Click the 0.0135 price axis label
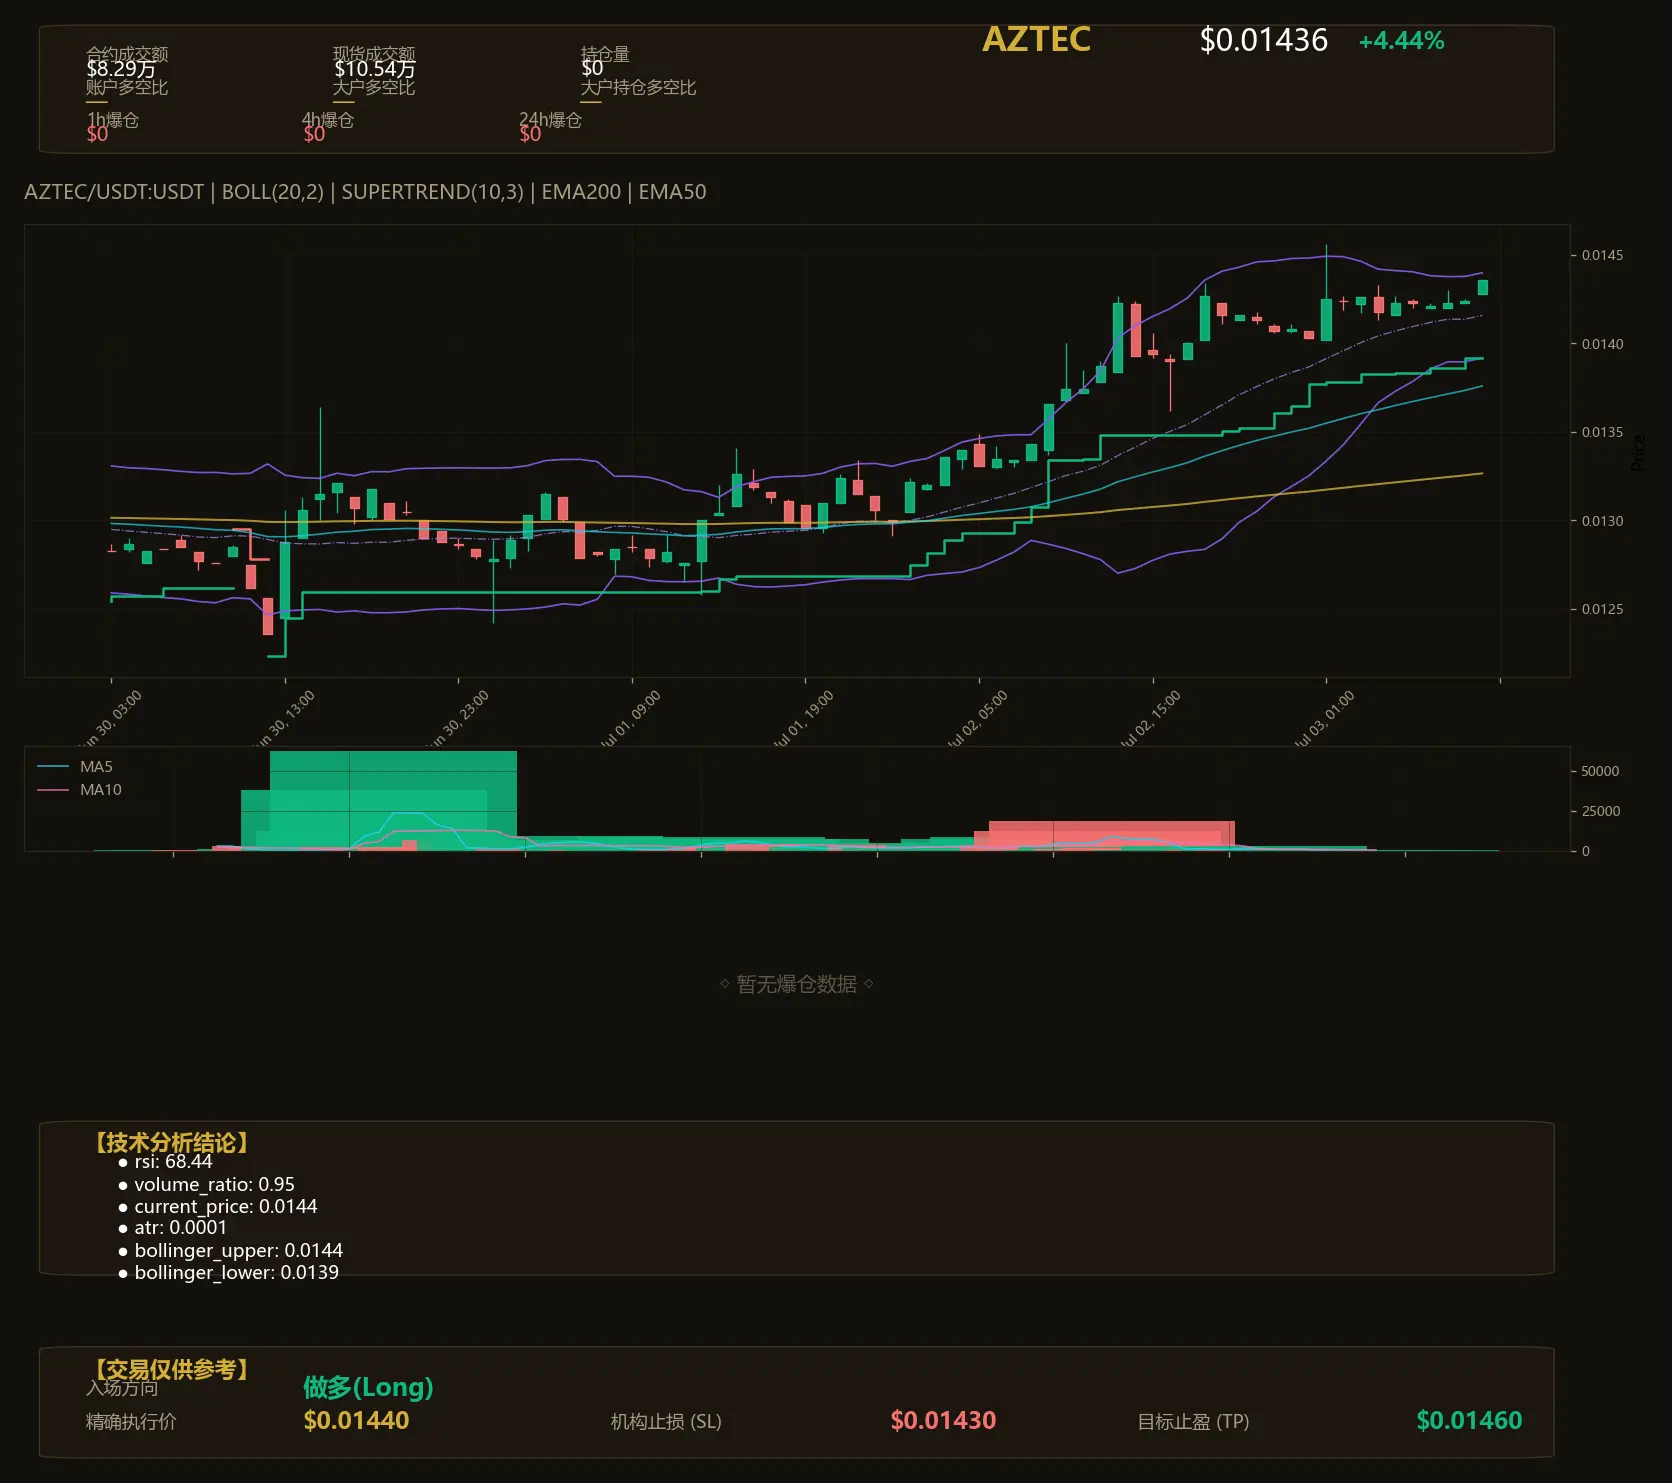 (1602, 432)
